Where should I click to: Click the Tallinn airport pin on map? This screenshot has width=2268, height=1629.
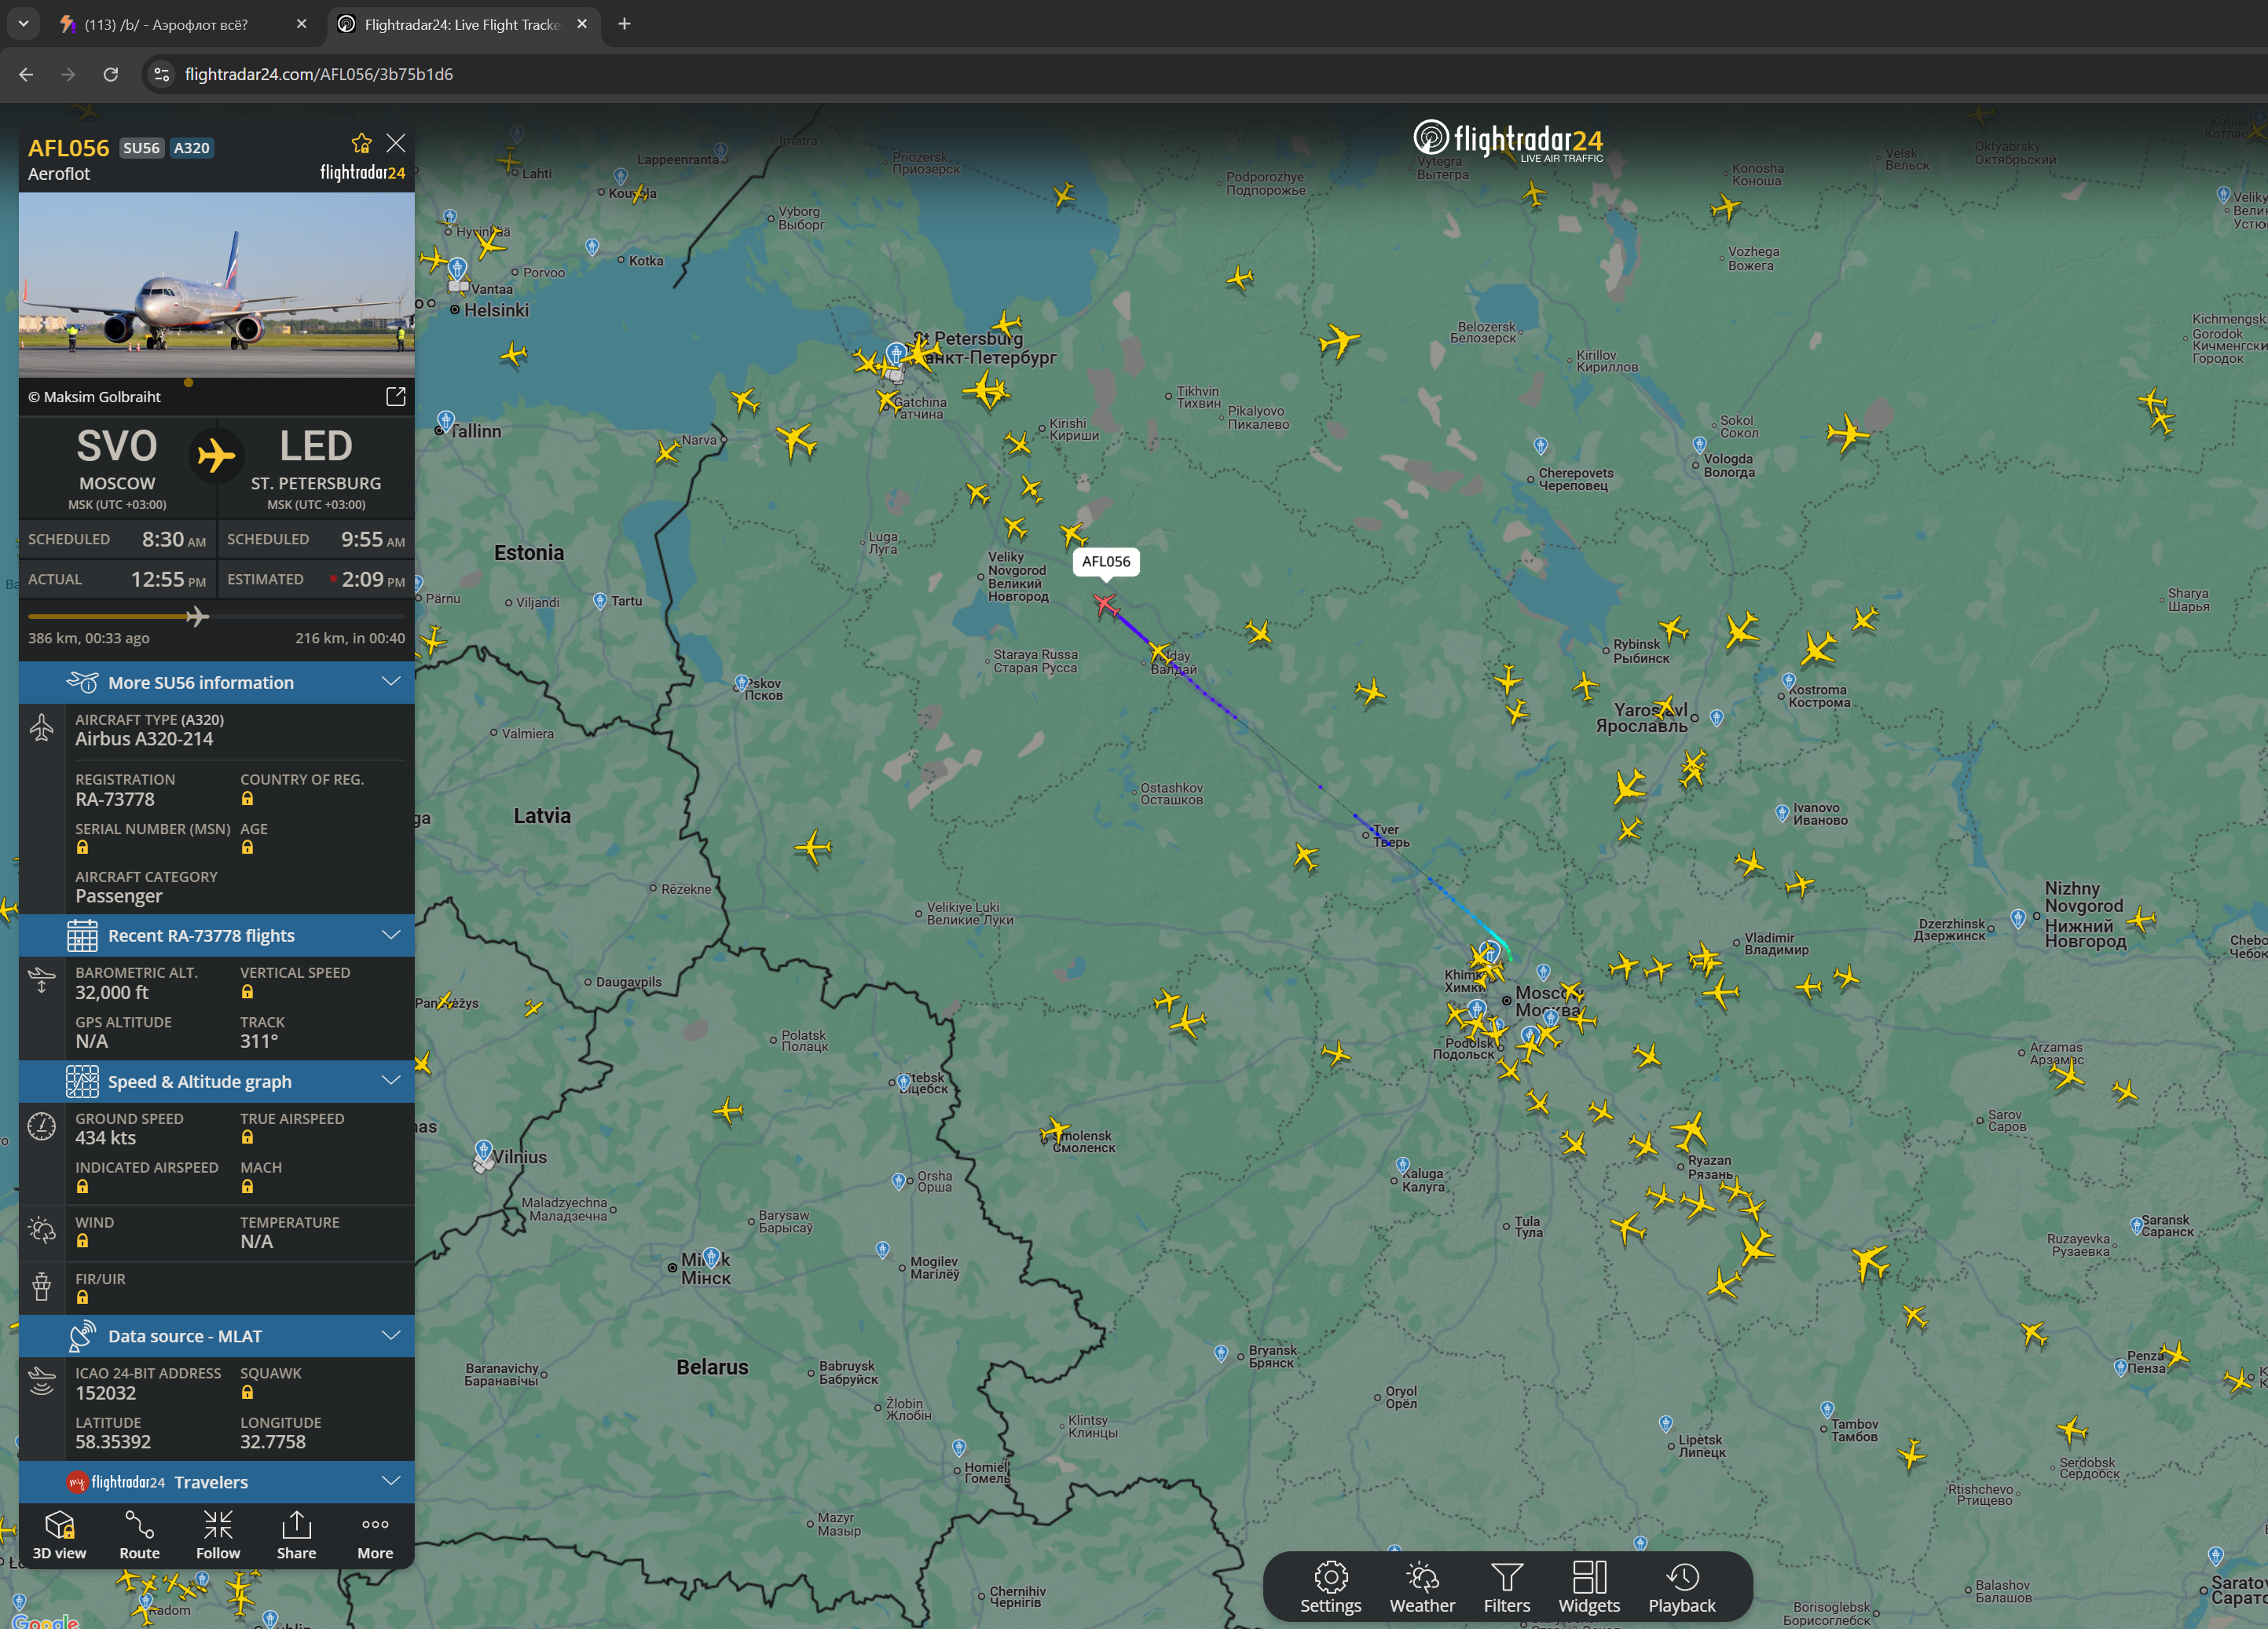(446, 420)
